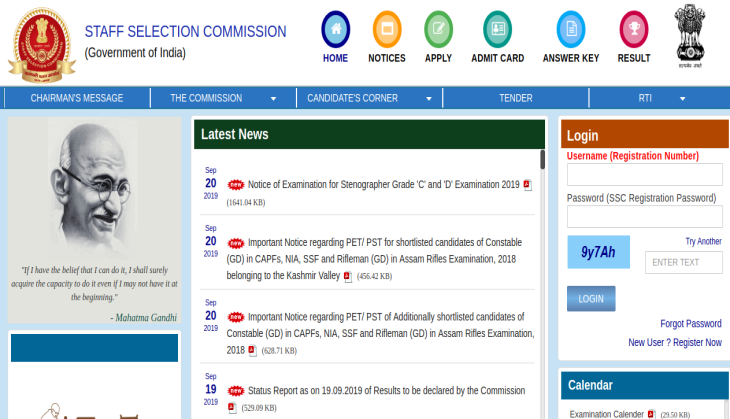Click the national Ashoka emblem
Screen dimensions: 730x419
690,36
